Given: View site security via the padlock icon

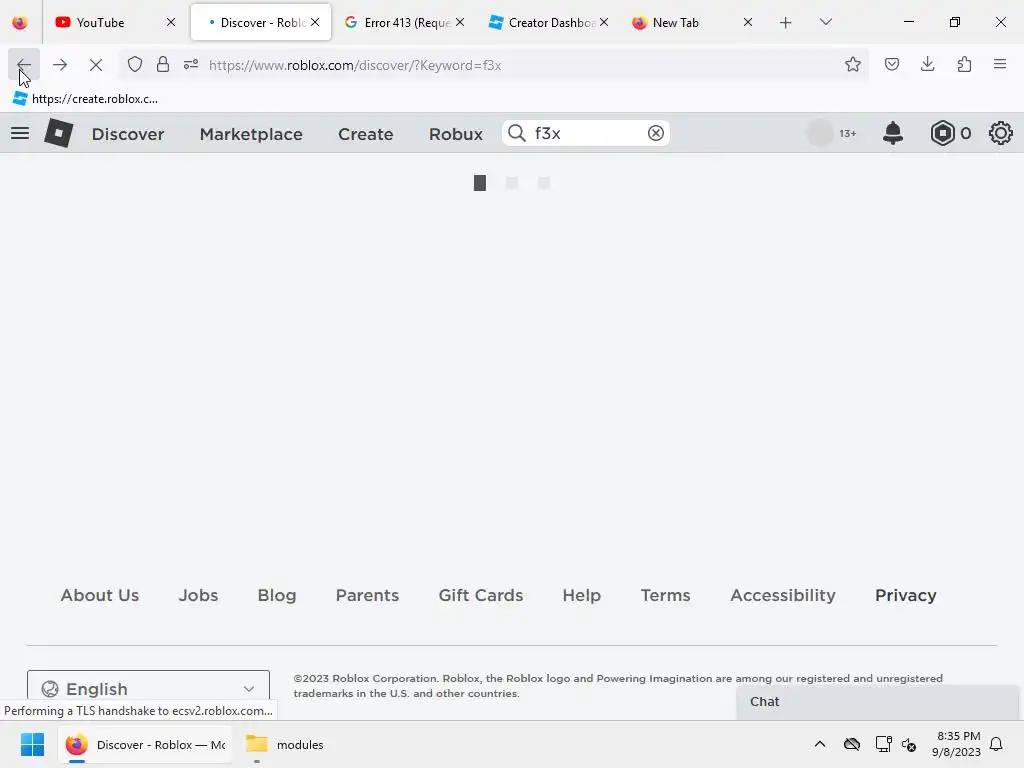Looking at the screenshot, I should tap(163, 65).
